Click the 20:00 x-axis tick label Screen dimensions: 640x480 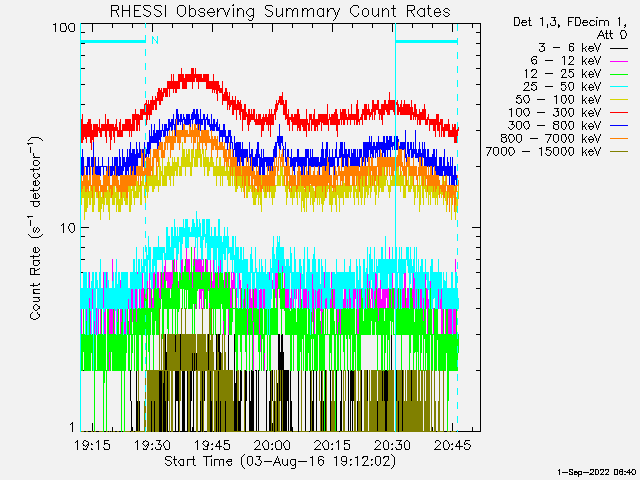(x=272, y=445)
